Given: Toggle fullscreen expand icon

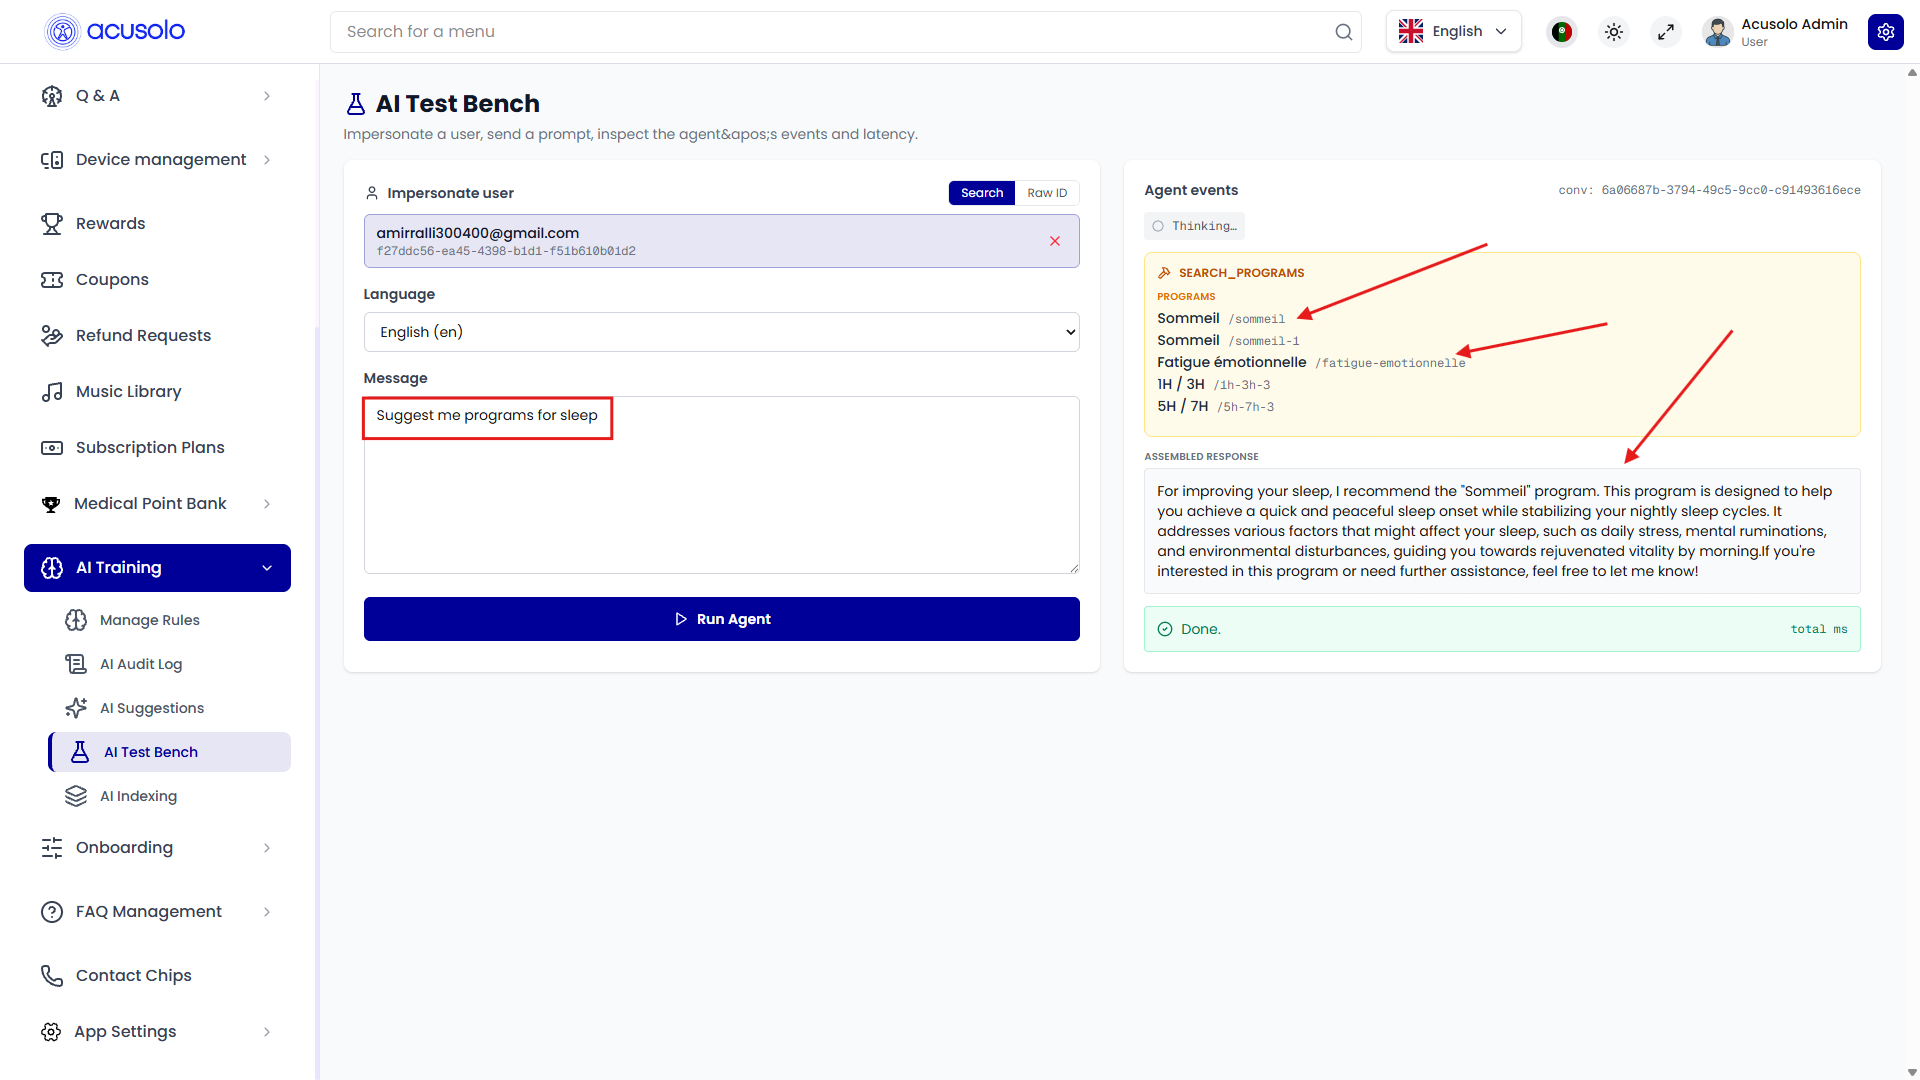Looking at the screenshot, I should coord(1665,32).
